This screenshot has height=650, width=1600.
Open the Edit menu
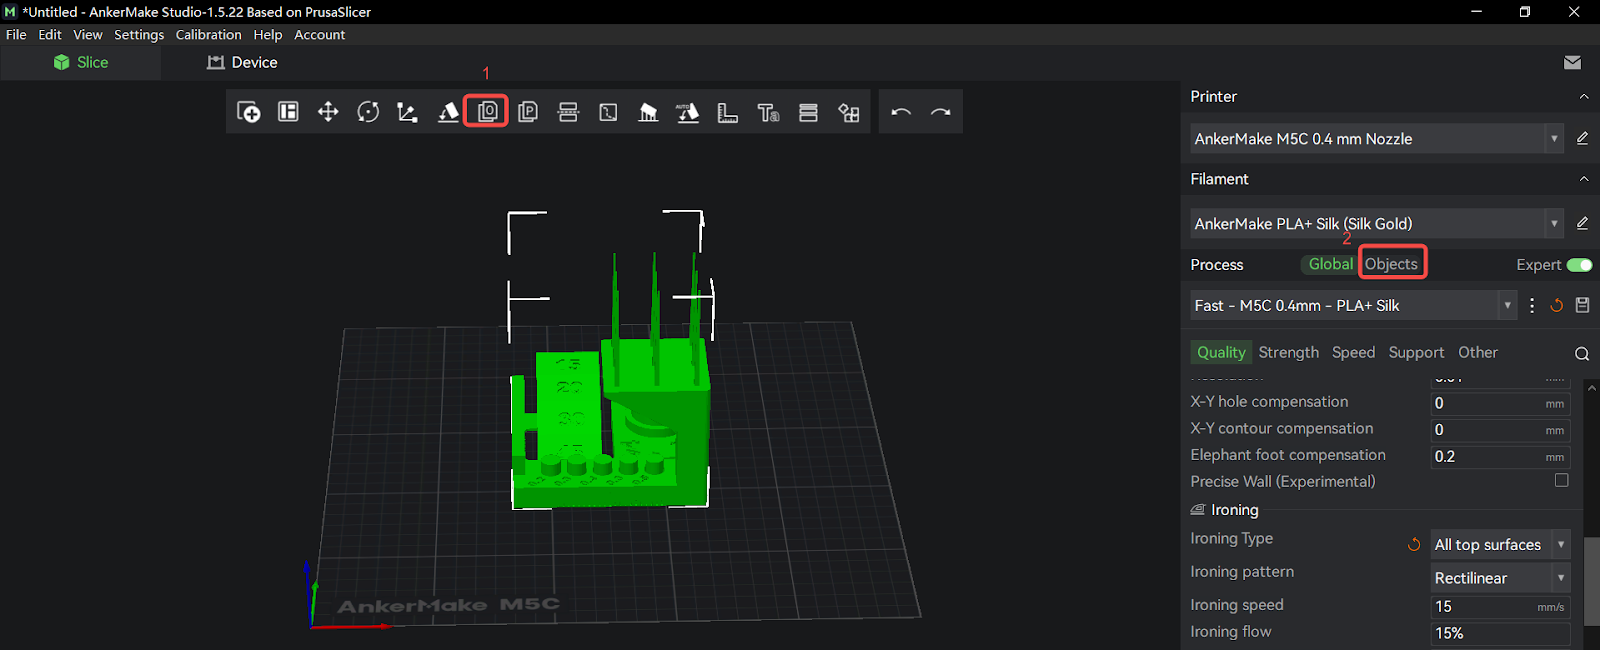(50, 34)
